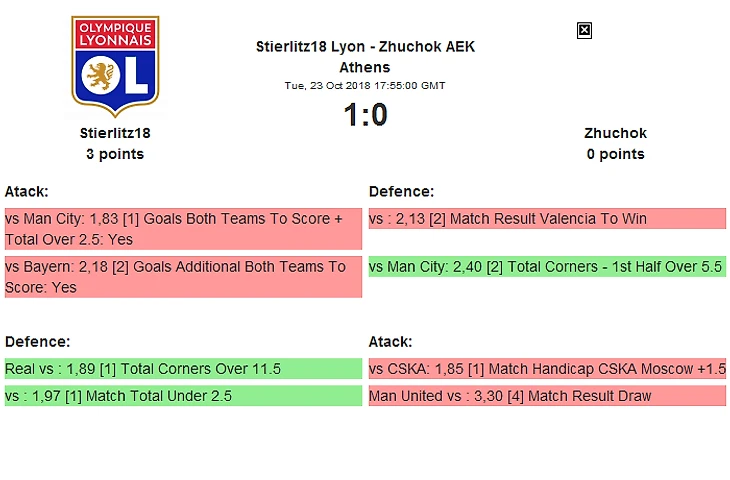Click the Stierlitz18 Lyon - Zhuchok AEK Athens title
This screenshot has height=480, width=730.
pyautogui.click(x=365, y=57)
